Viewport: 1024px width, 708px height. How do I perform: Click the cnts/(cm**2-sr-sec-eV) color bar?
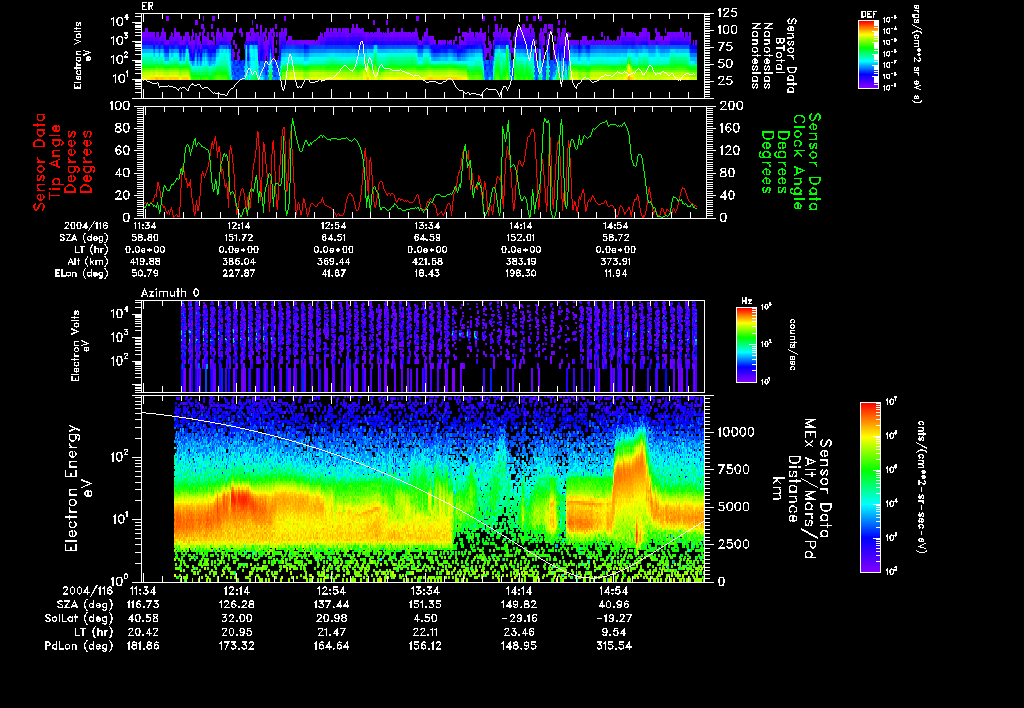click(870, 487)
